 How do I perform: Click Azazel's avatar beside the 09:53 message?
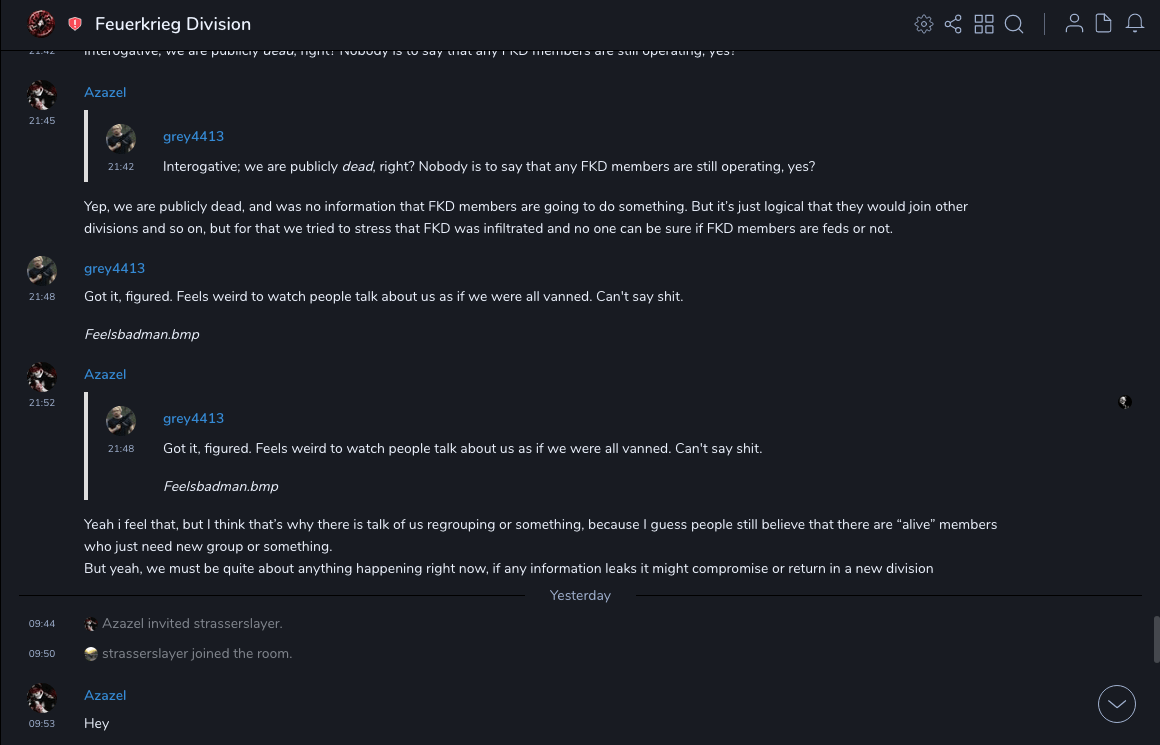pos(42,697)
